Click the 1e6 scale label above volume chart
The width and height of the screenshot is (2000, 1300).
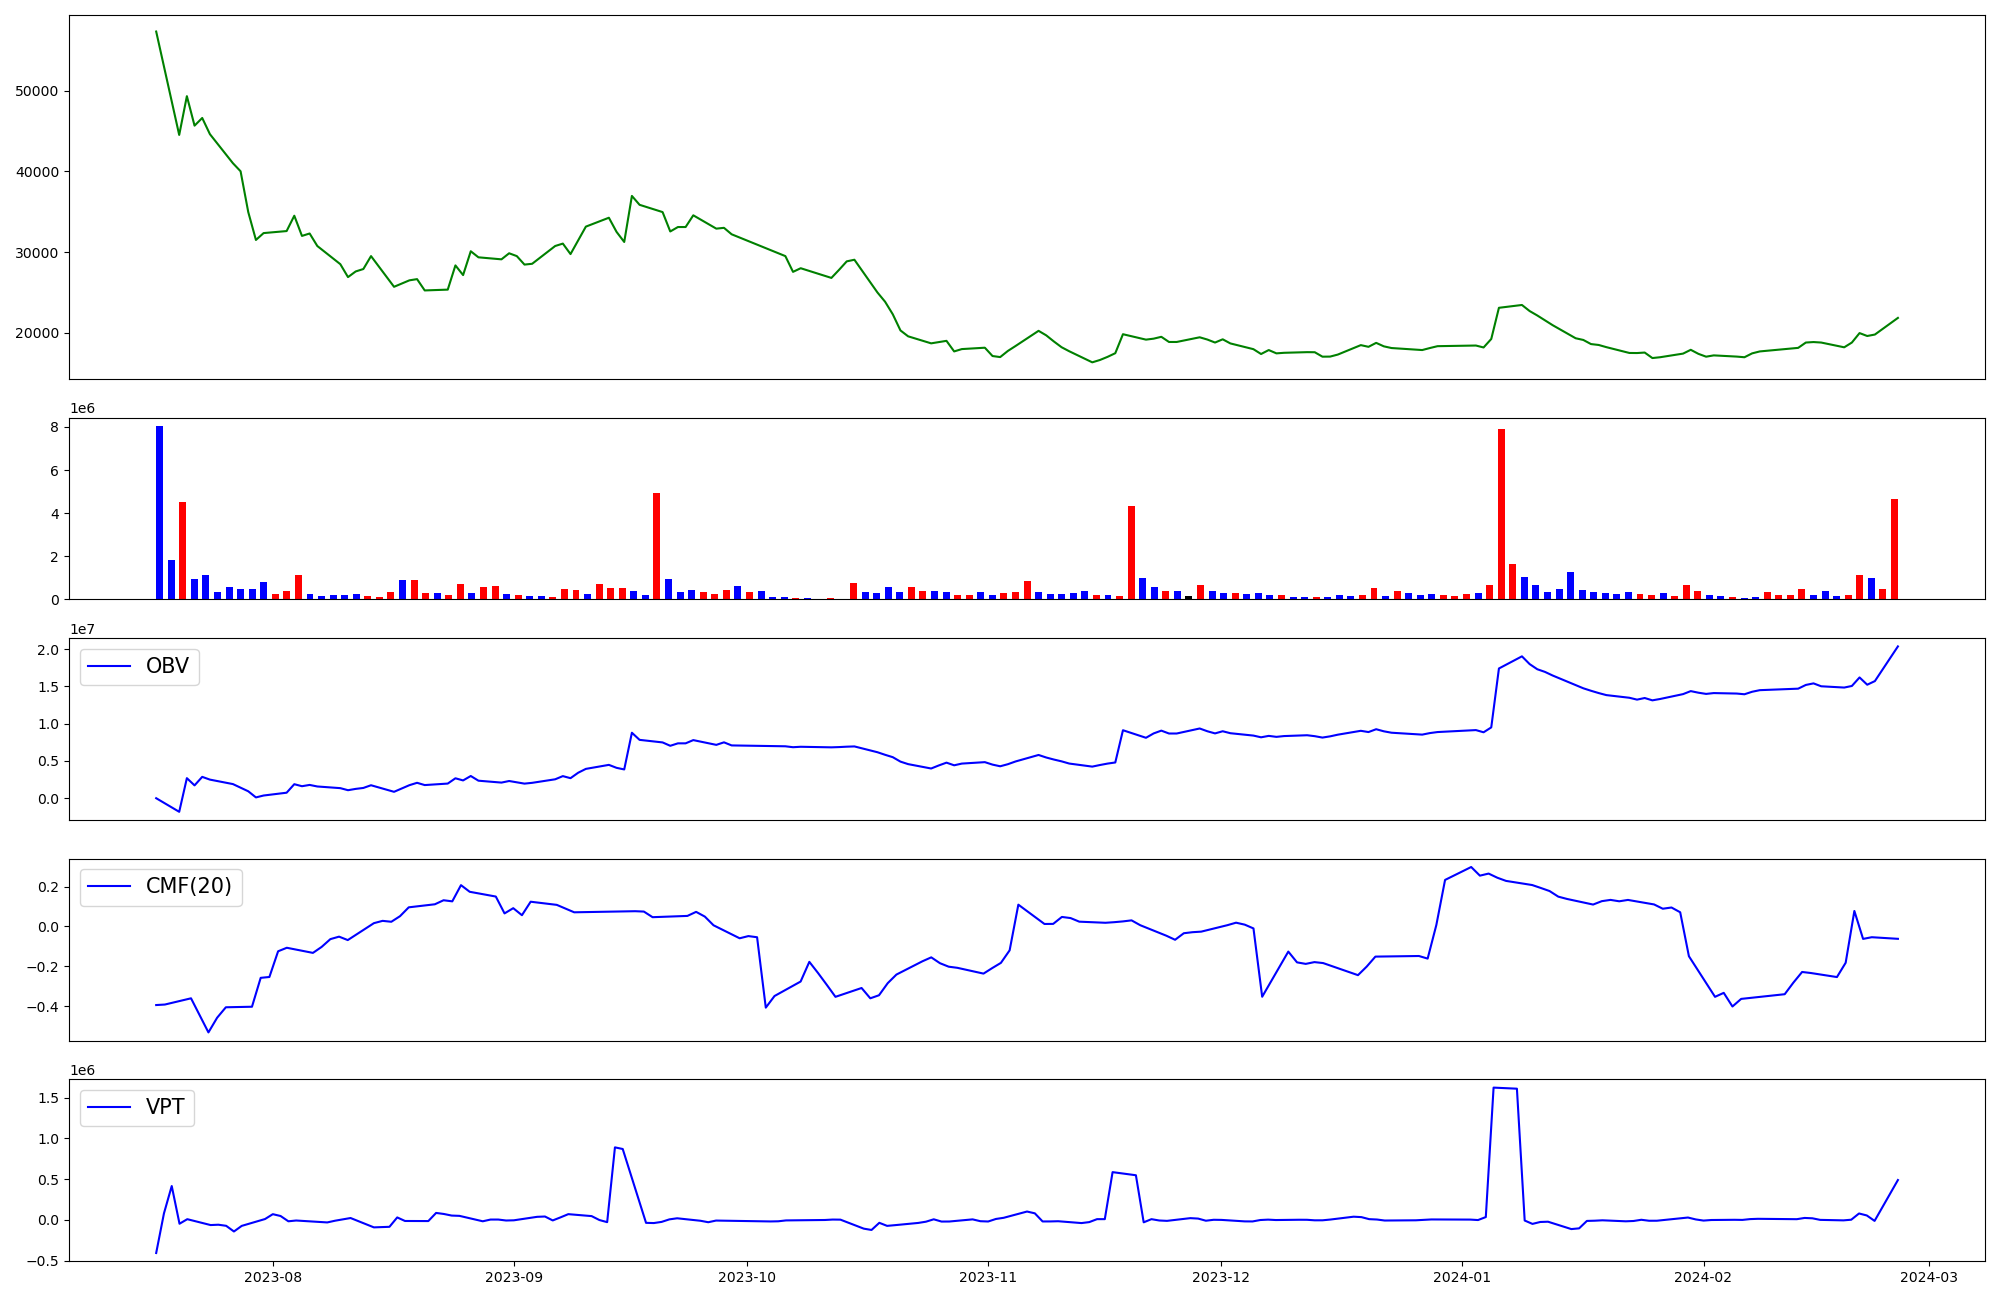[84, 408]
